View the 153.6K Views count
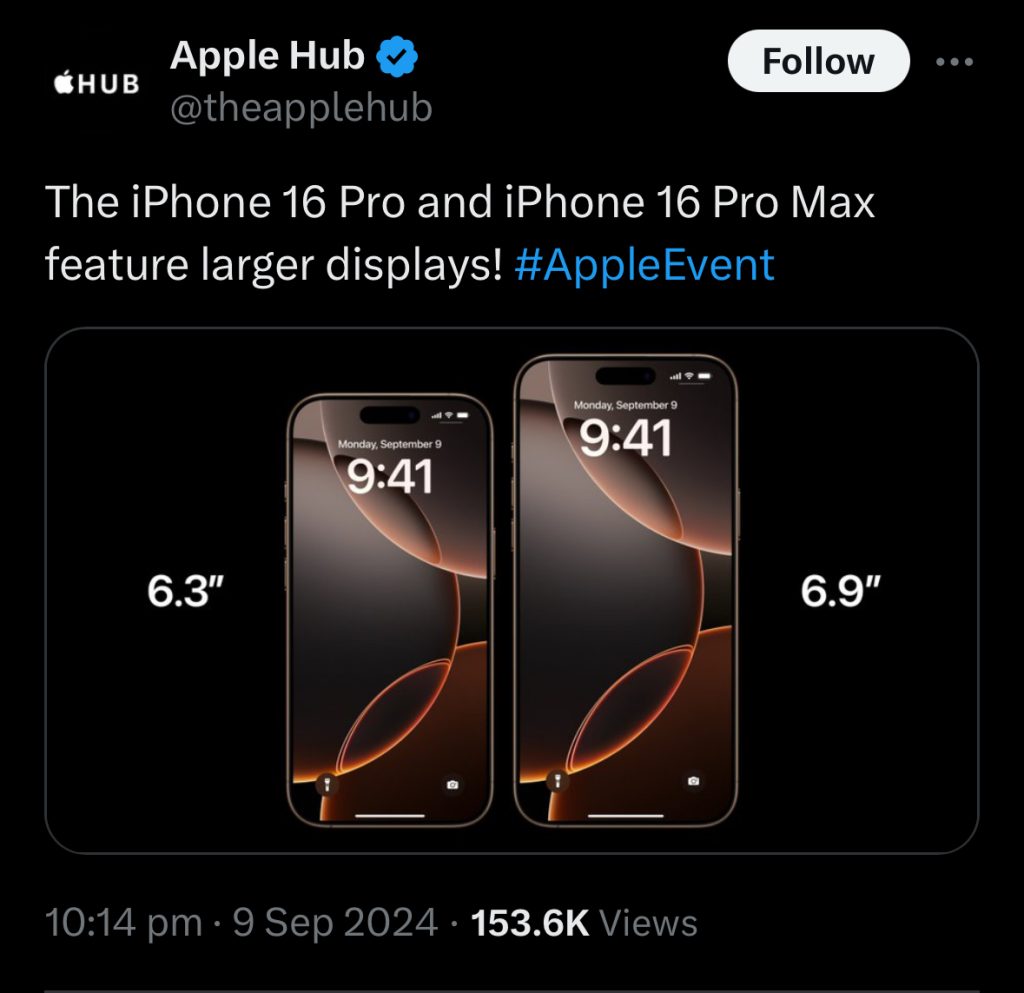Image resolution: width=1024 pixels, height=993 pixels. point(584,923)
